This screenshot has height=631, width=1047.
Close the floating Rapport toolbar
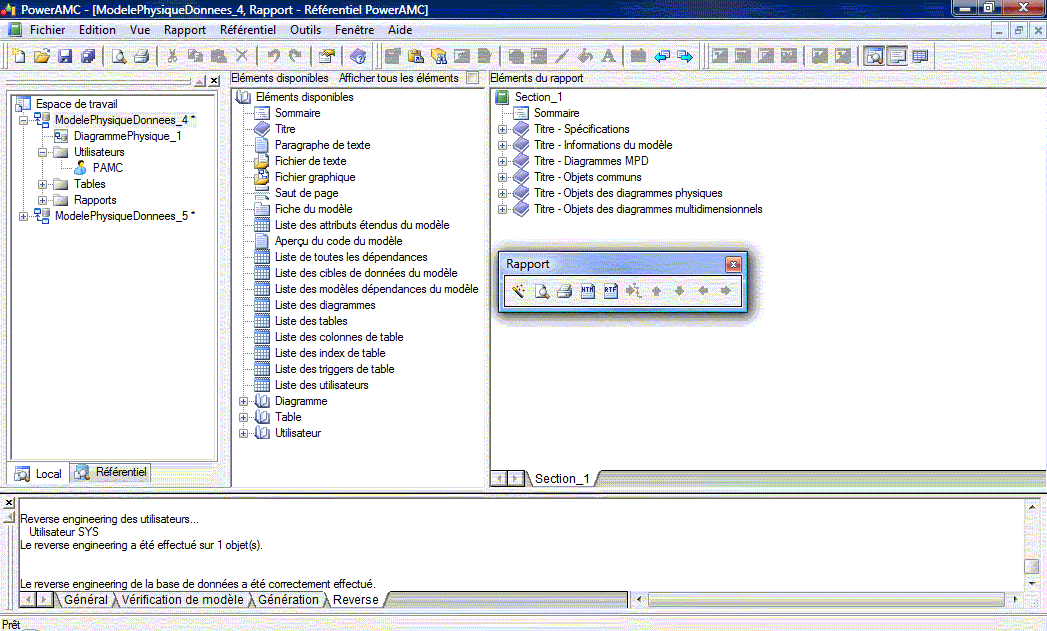click(733, 264)
